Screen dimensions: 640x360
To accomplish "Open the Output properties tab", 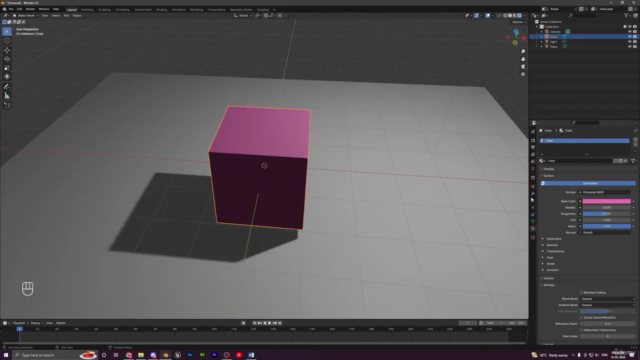I will (533, 147).
